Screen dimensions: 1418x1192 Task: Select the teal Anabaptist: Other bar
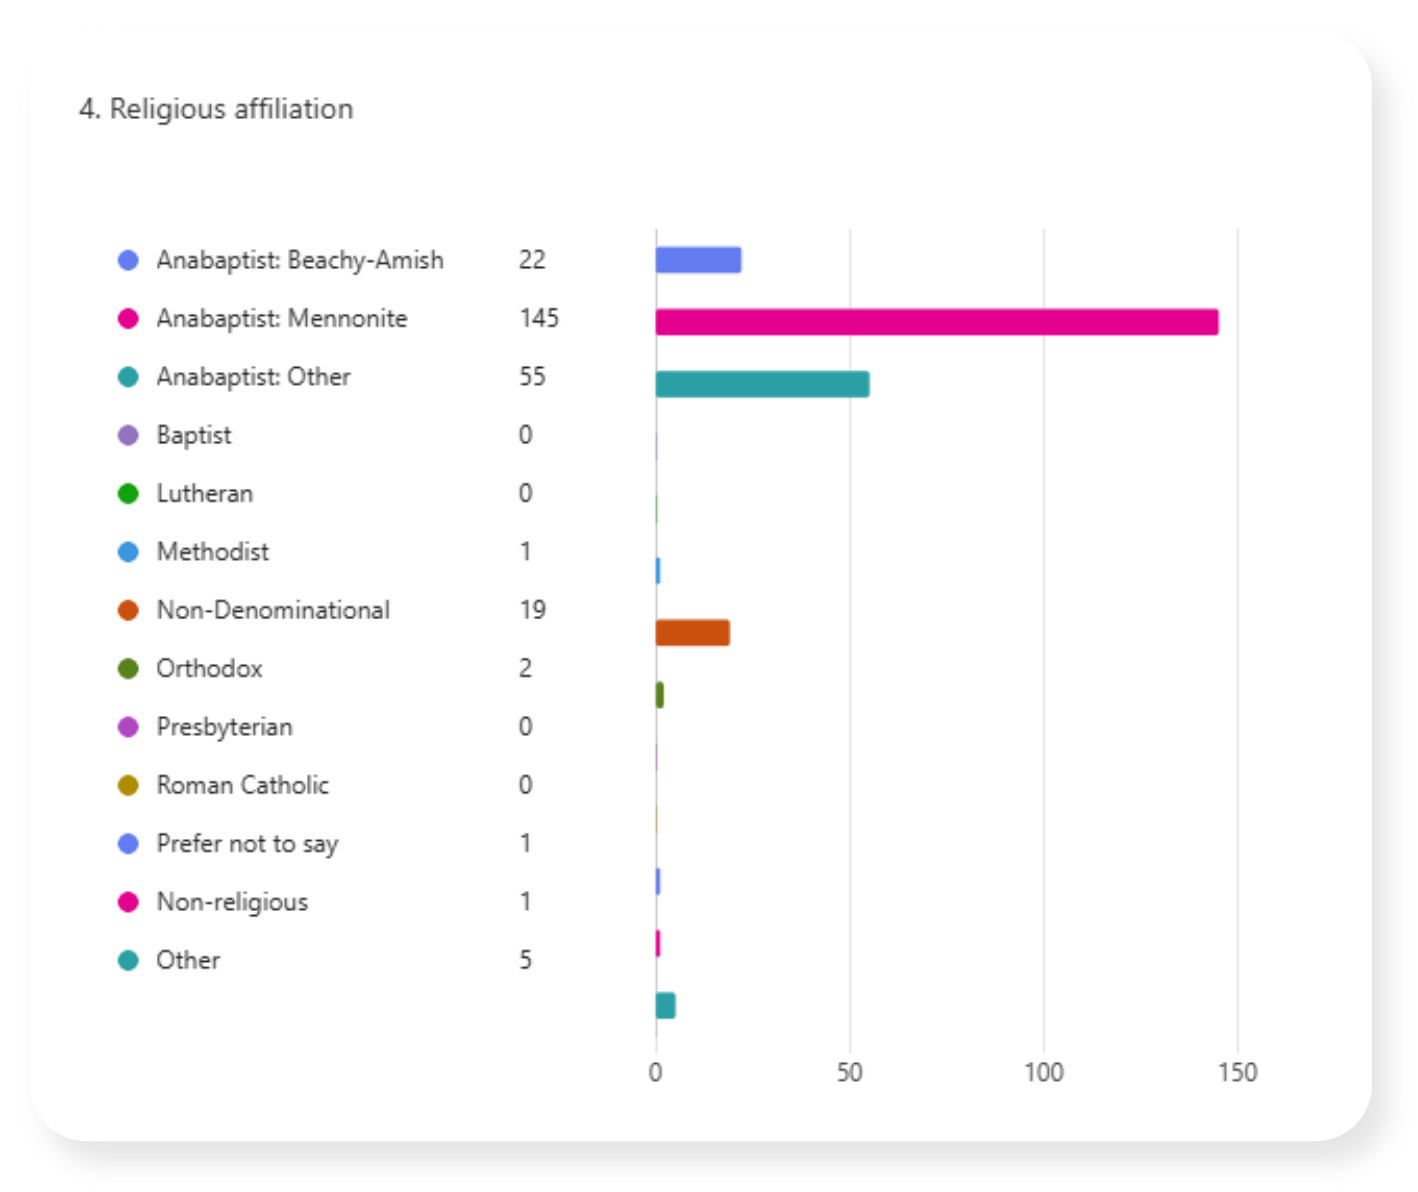762,384
